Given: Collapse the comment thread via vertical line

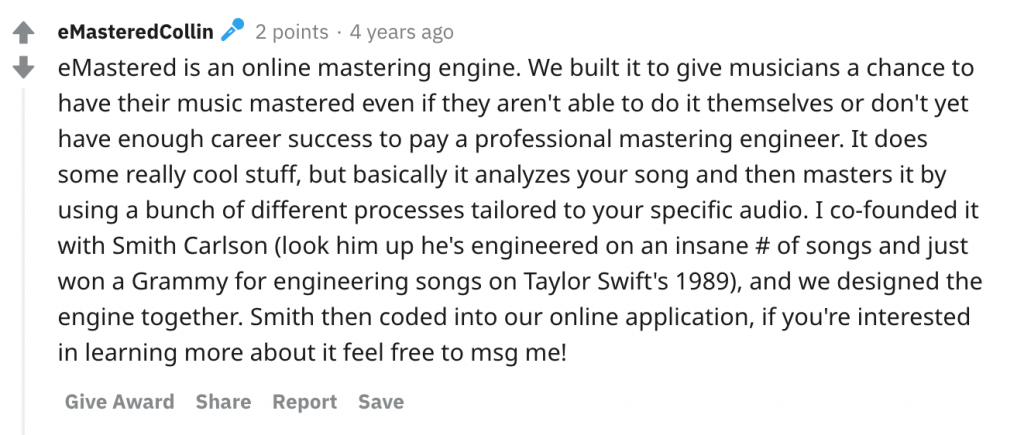Looking at the screenshot, I should pyautogui.click(x=24, y=261).
